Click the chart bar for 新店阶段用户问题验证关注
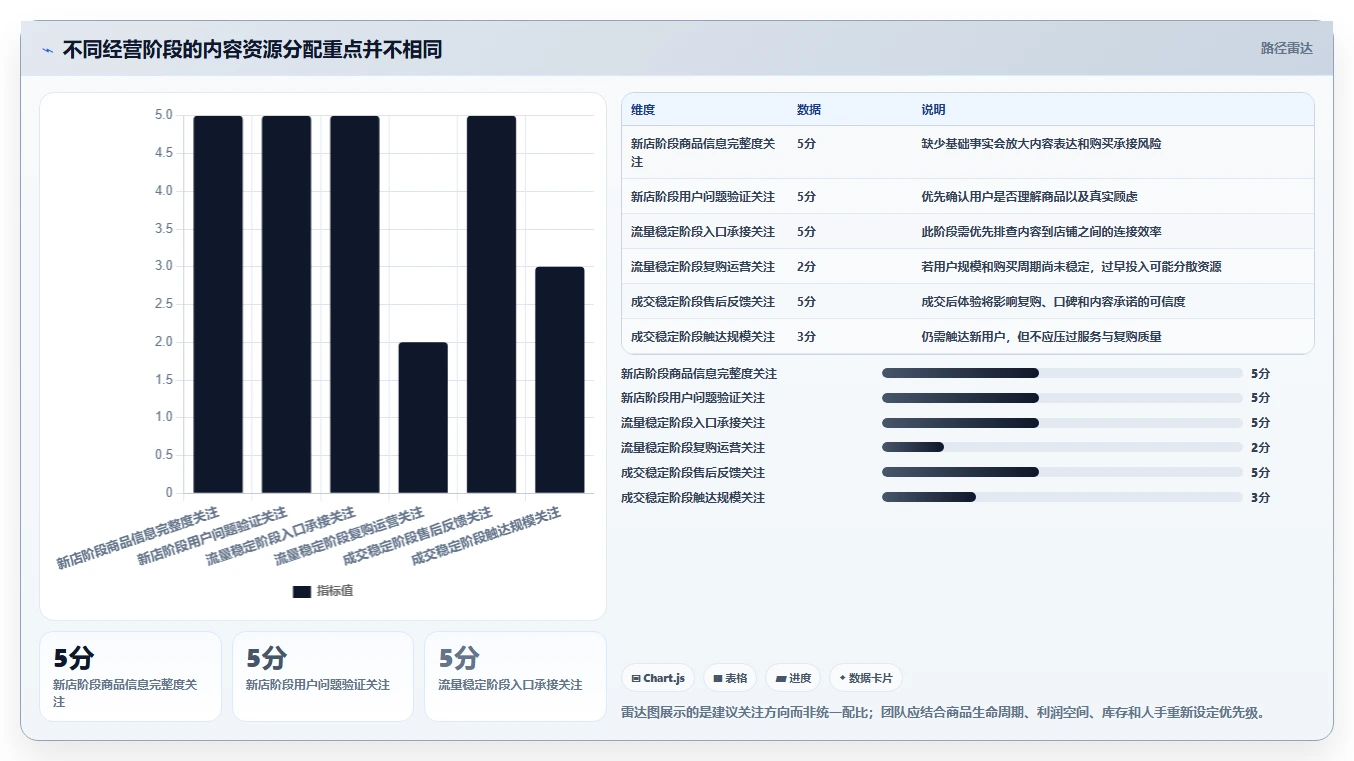The height and width of the screenshot is (761, 1354). (x=286, y=304)
